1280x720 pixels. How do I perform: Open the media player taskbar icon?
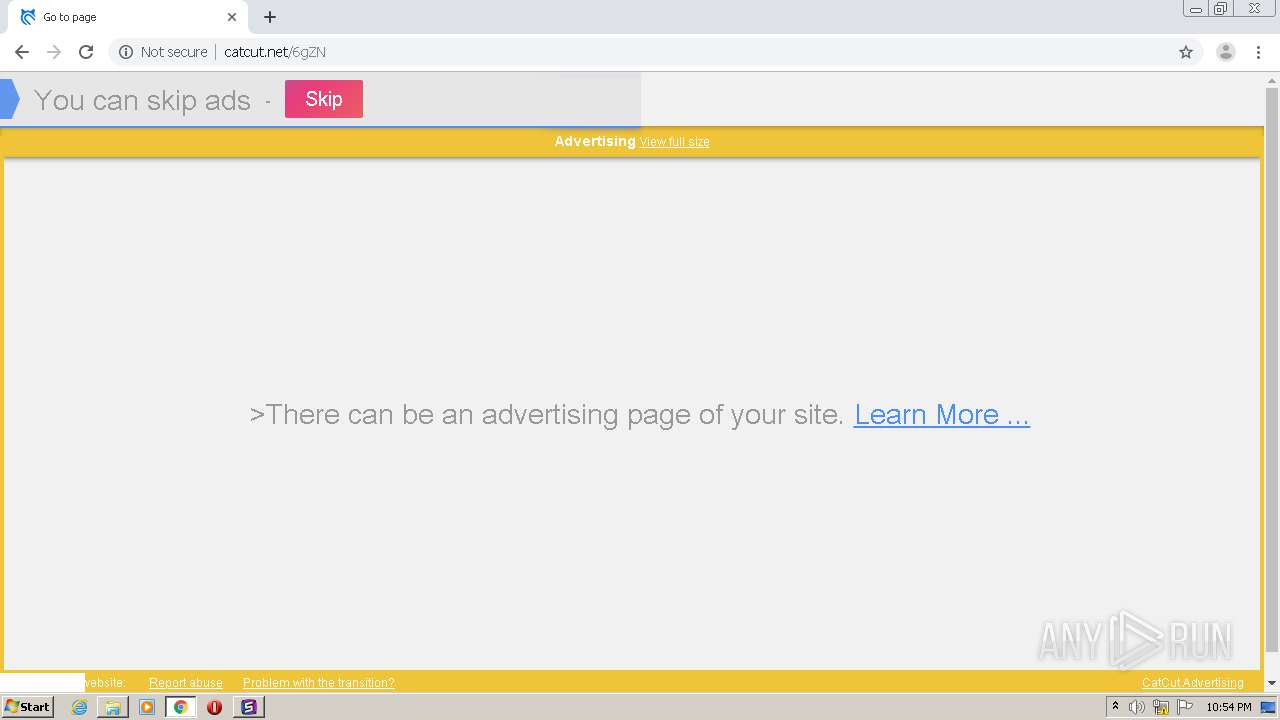click(x=147, y=707)
